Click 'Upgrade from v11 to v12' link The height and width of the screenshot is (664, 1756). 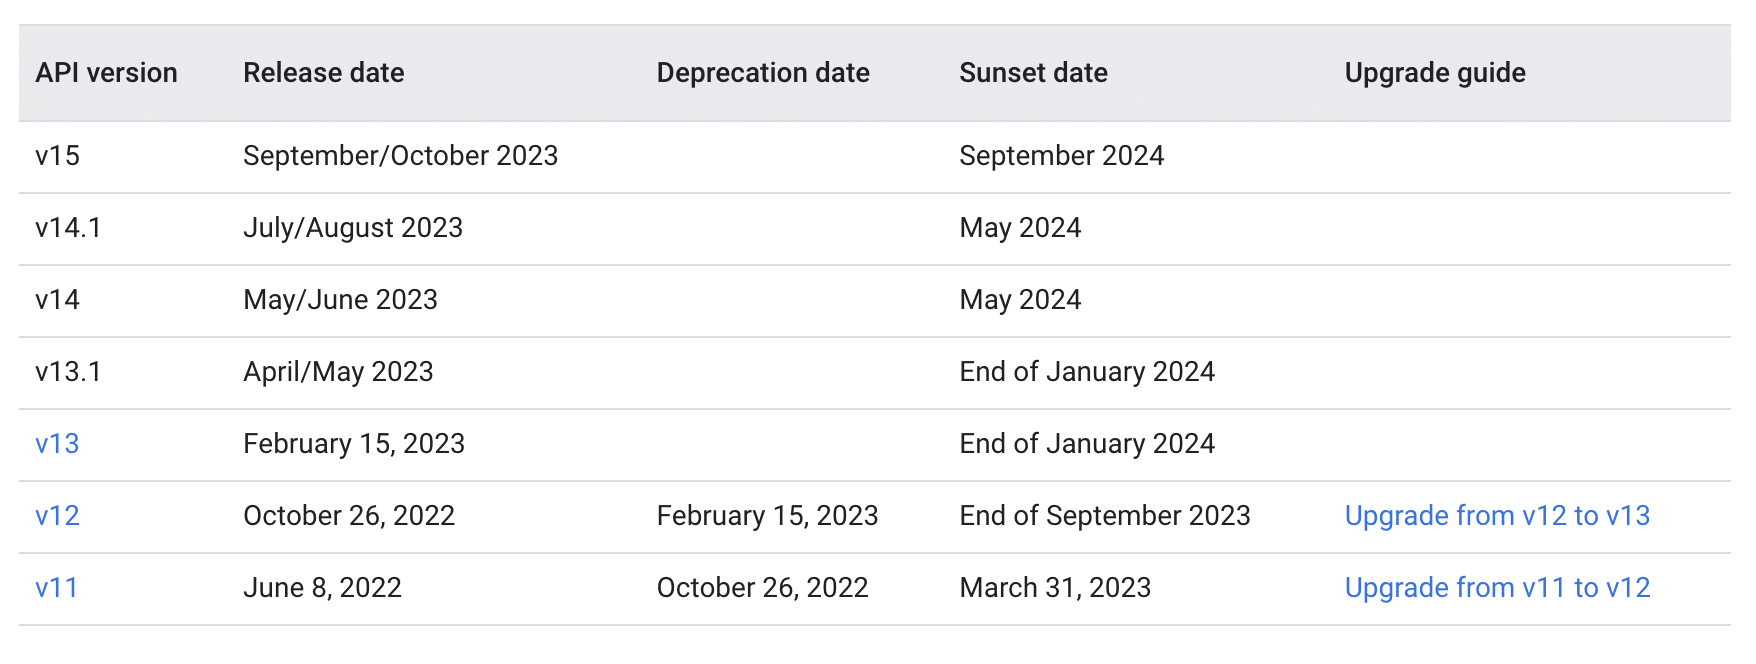coord(1496,588)
